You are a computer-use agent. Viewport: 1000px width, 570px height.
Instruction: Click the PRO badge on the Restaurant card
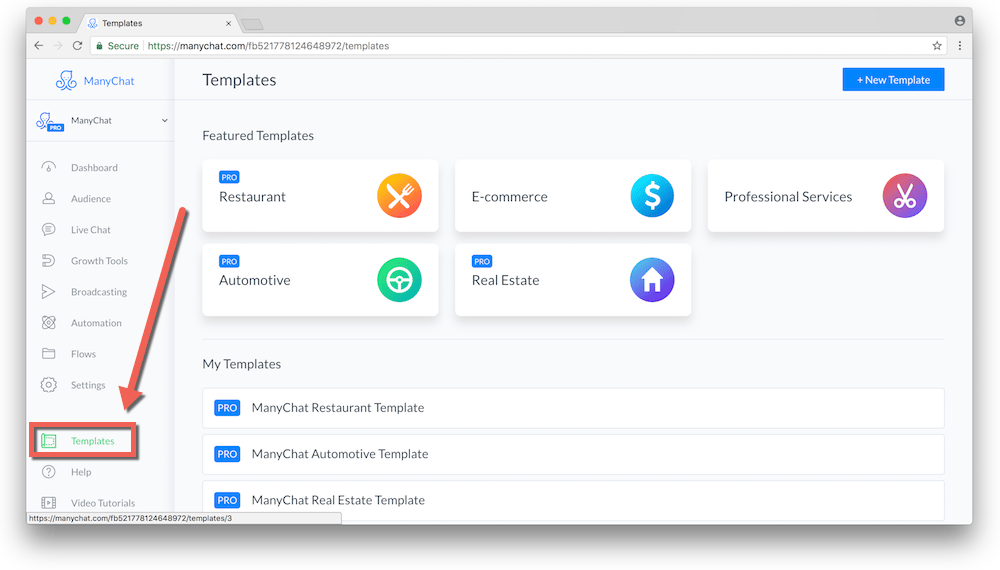230,177
